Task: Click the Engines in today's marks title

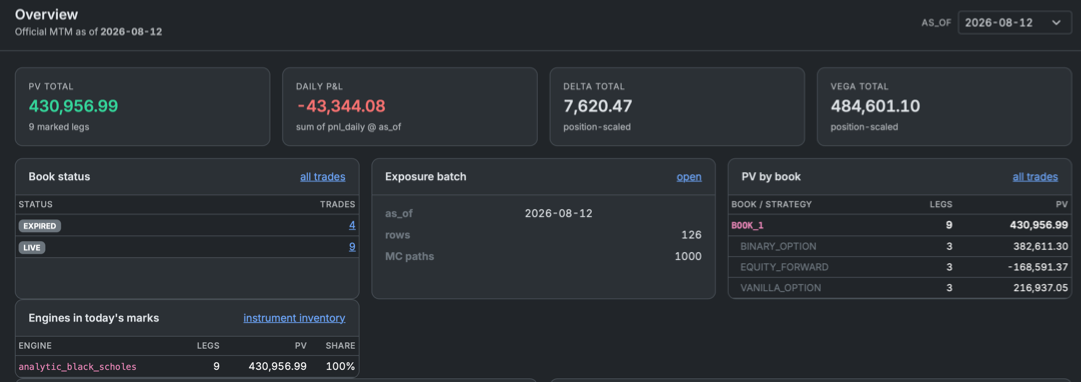Action: click(x=94, y=318)
